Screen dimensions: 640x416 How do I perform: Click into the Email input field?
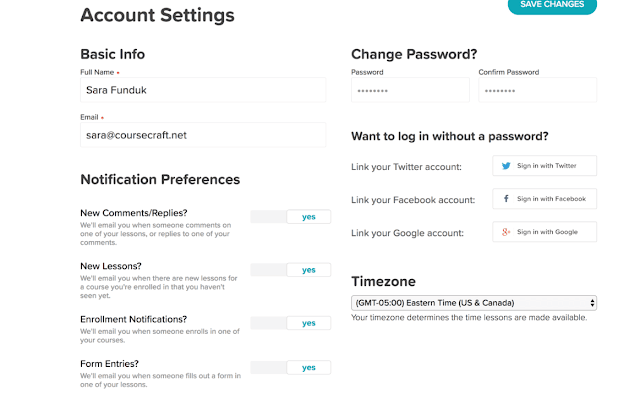[x=203, y=135]
